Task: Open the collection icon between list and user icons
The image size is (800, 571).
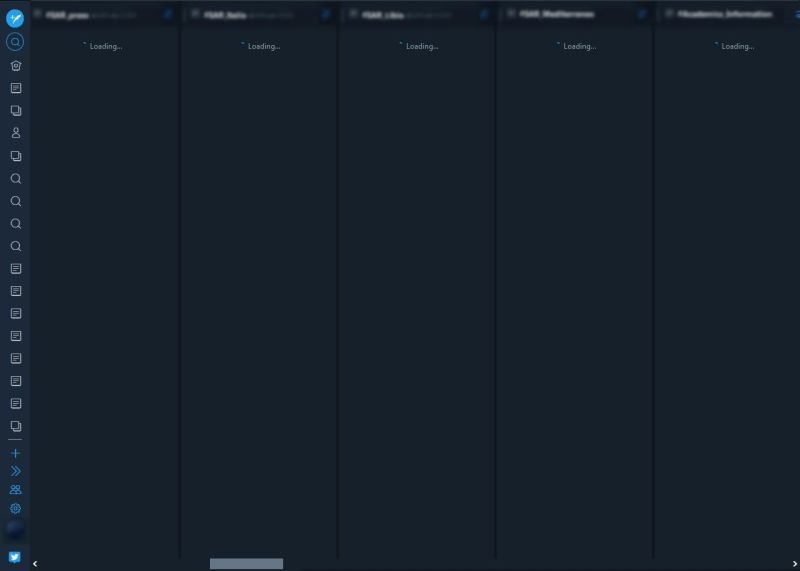Action: pos(16,111)
